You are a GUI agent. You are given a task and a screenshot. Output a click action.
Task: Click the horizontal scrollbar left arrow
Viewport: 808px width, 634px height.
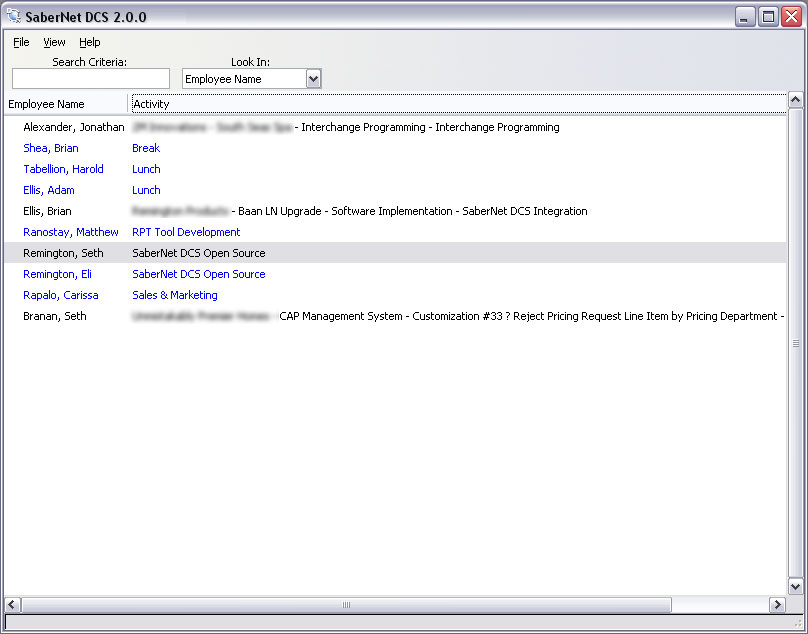click(12, 605)
